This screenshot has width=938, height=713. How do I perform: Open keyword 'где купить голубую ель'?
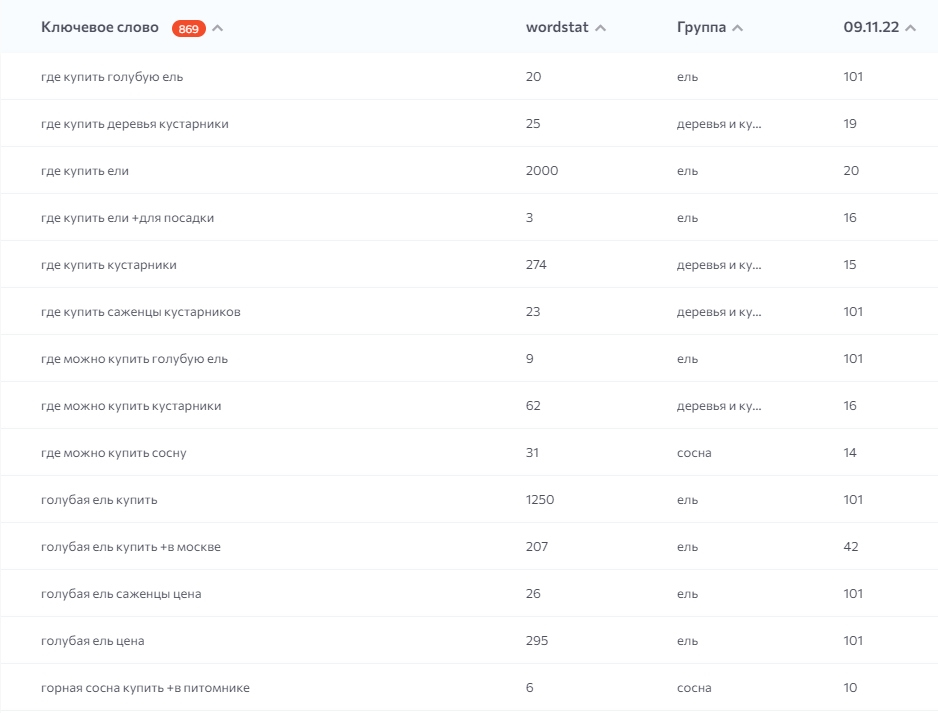click(x=111, y=77)
